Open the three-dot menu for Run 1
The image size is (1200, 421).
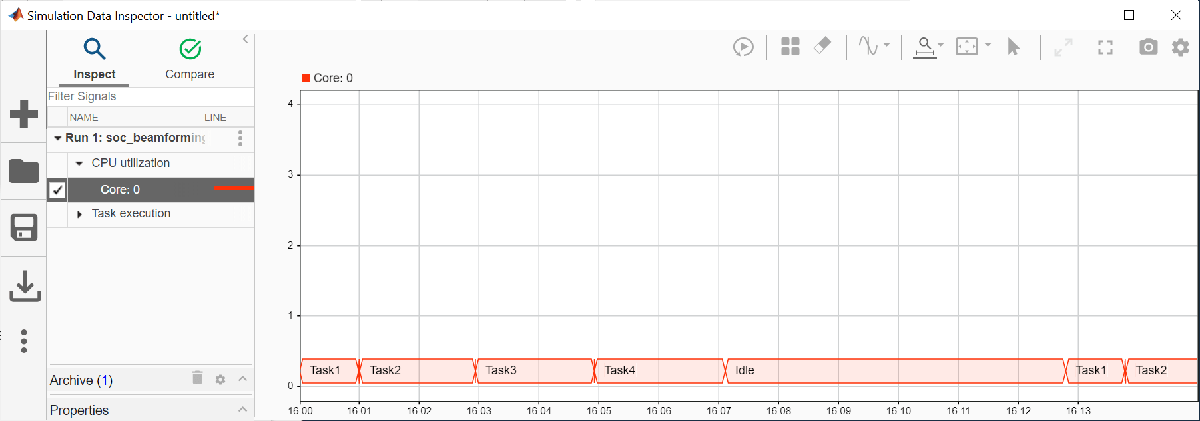239,138
